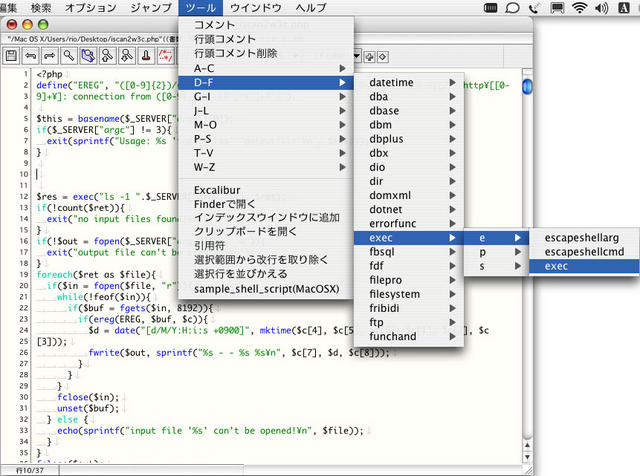Click the volume icon in menu bar

tap(602, 8)
